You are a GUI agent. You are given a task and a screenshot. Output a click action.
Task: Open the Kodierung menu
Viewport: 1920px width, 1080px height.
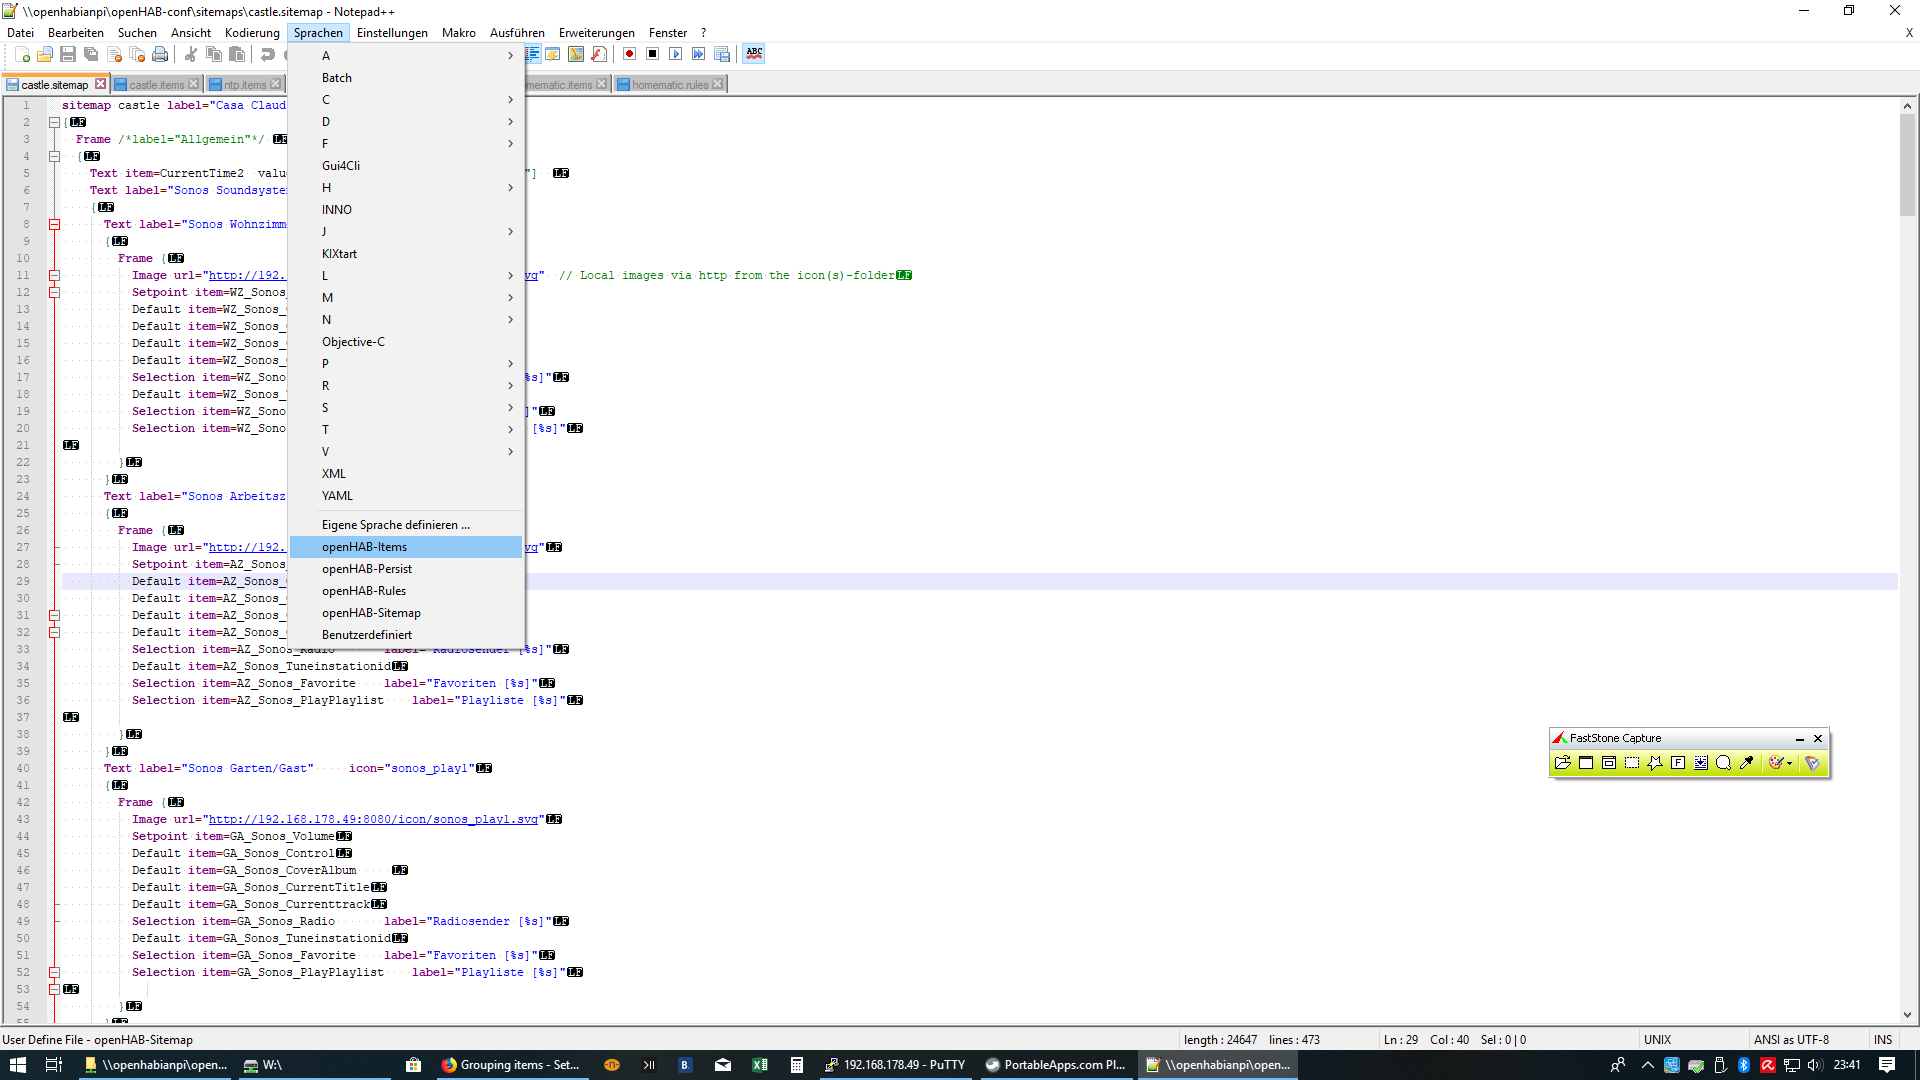coord(252,33)
